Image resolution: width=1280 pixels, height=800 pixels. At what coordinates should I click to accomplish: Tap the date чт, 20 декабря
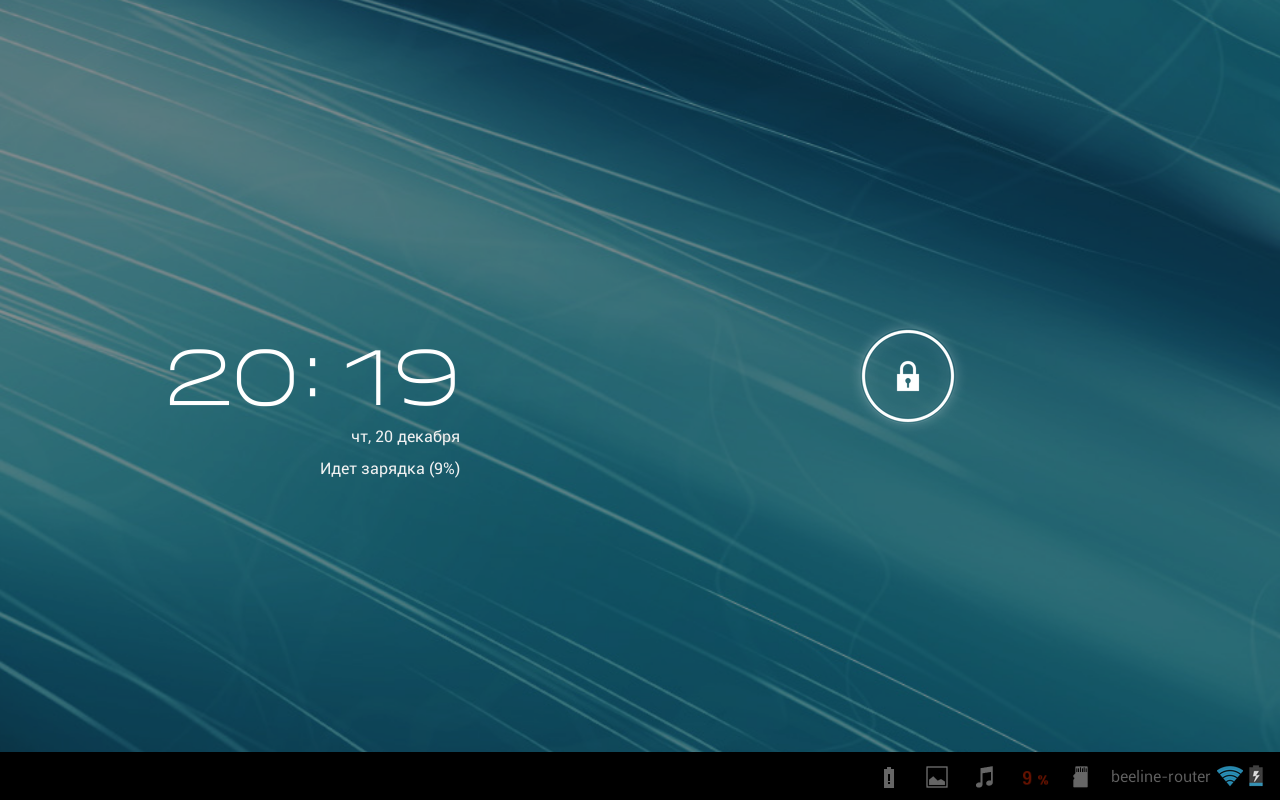[405, 437]
